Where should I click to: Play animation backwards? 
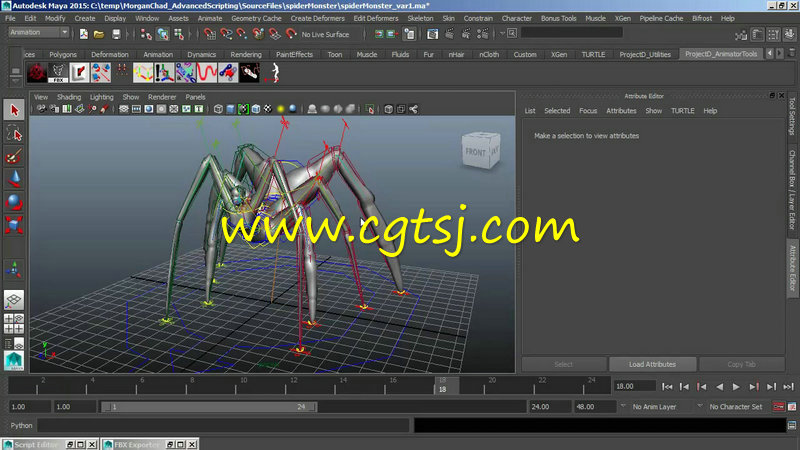pos(719,387)
